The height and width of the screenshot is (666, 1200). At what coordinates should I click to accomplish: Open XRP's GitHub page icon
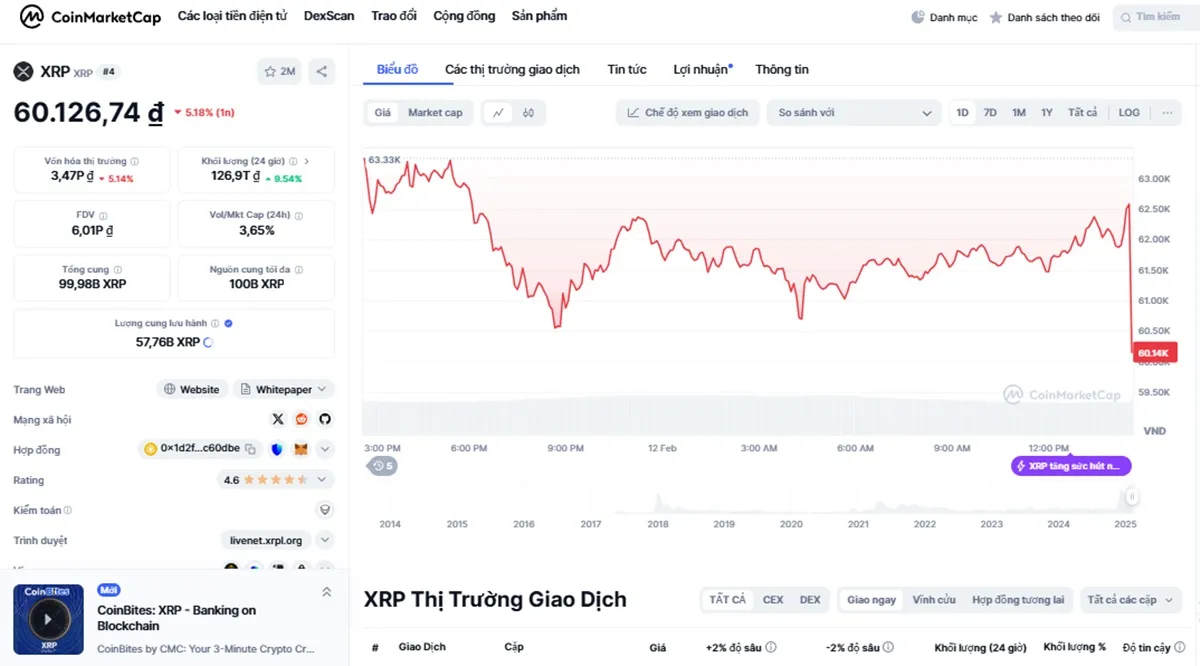click(x=325, y=419)
